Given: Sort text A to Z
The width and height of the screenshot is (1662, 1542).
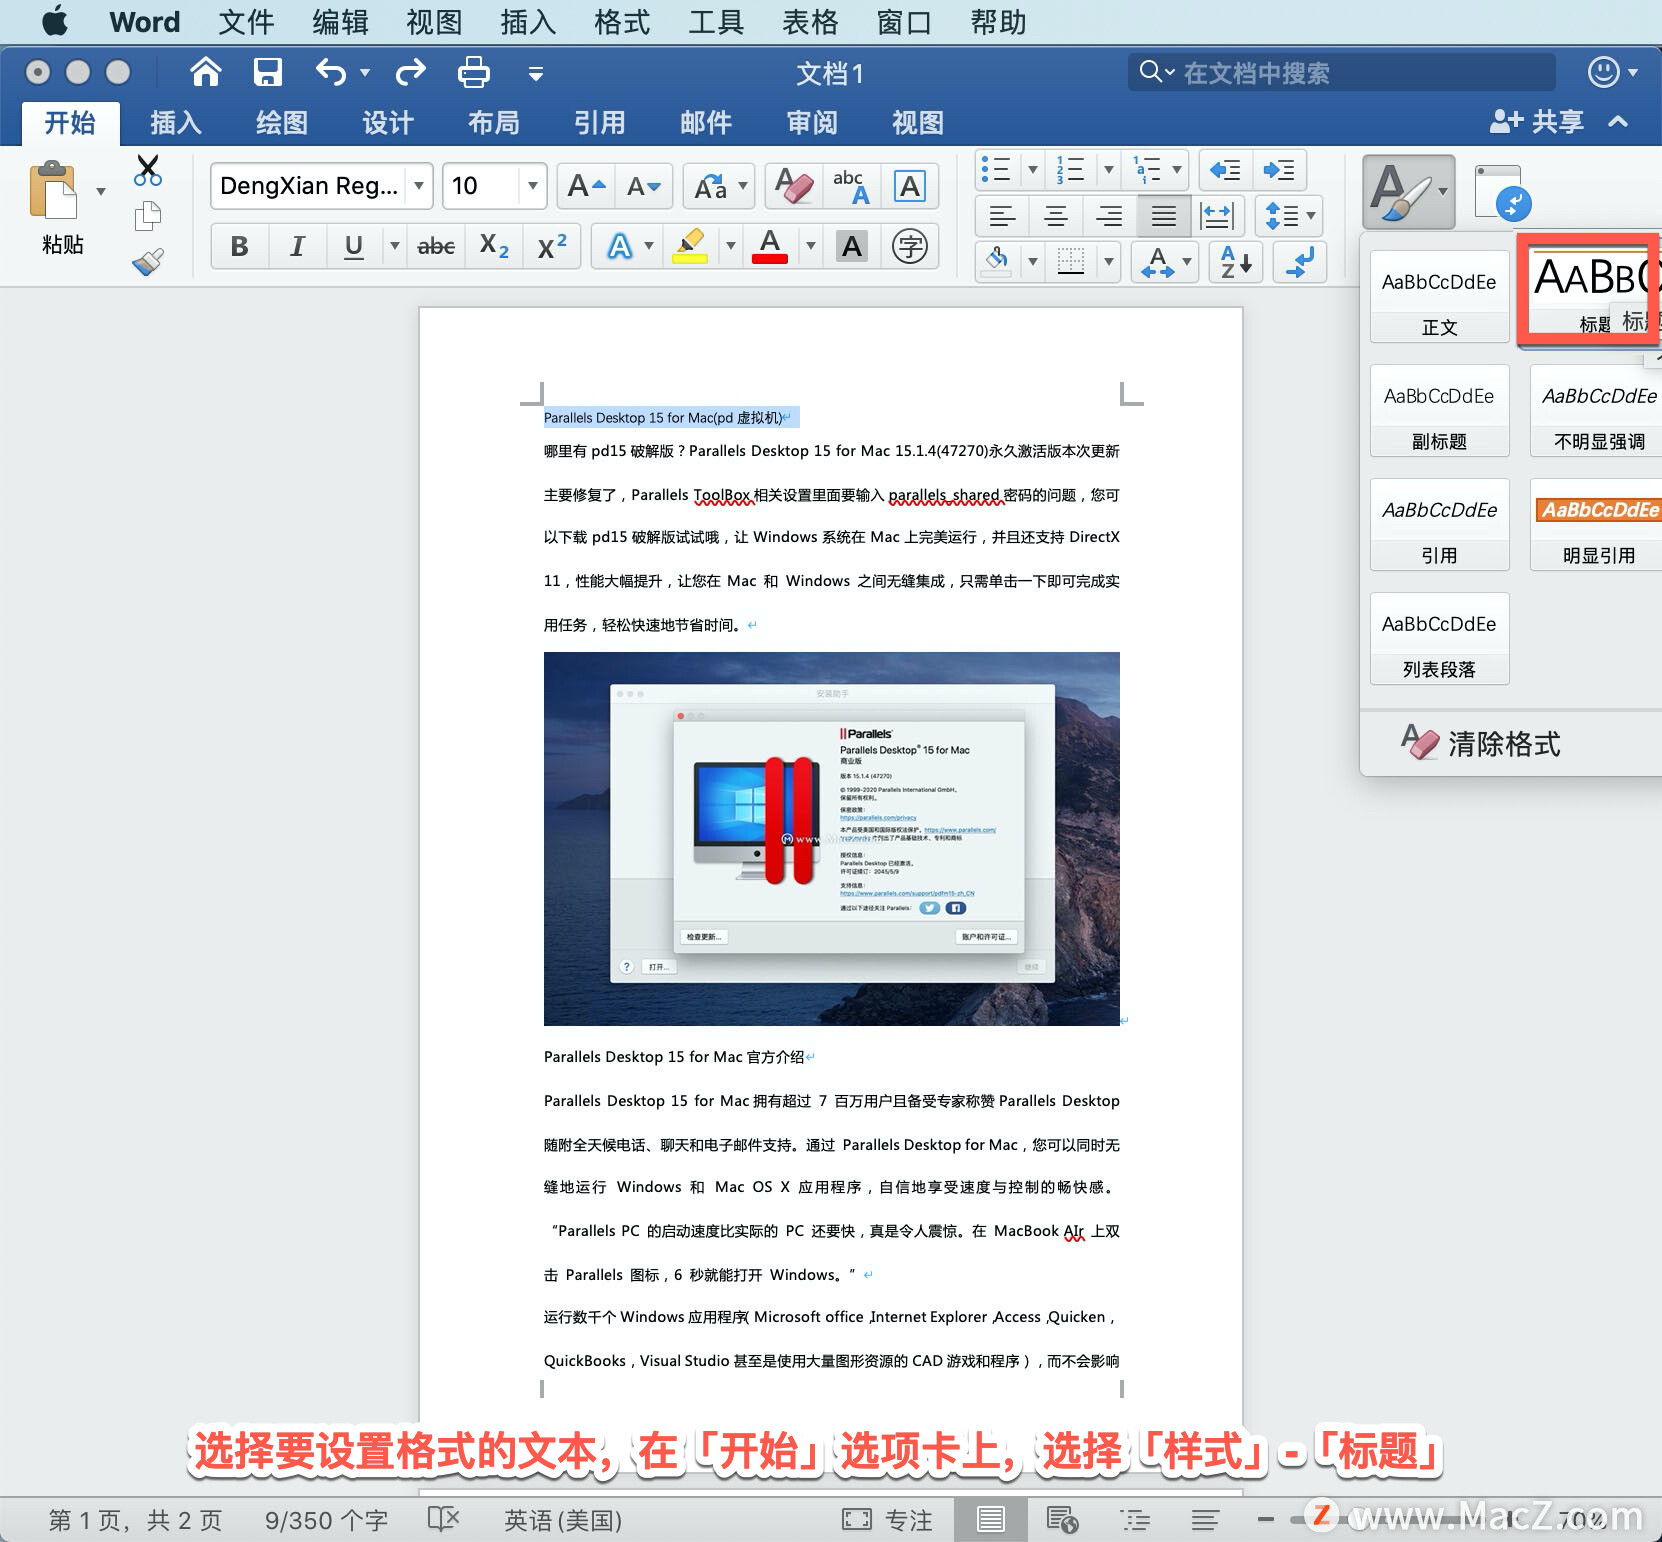Looking at the screenshot, I should 1236,263.
